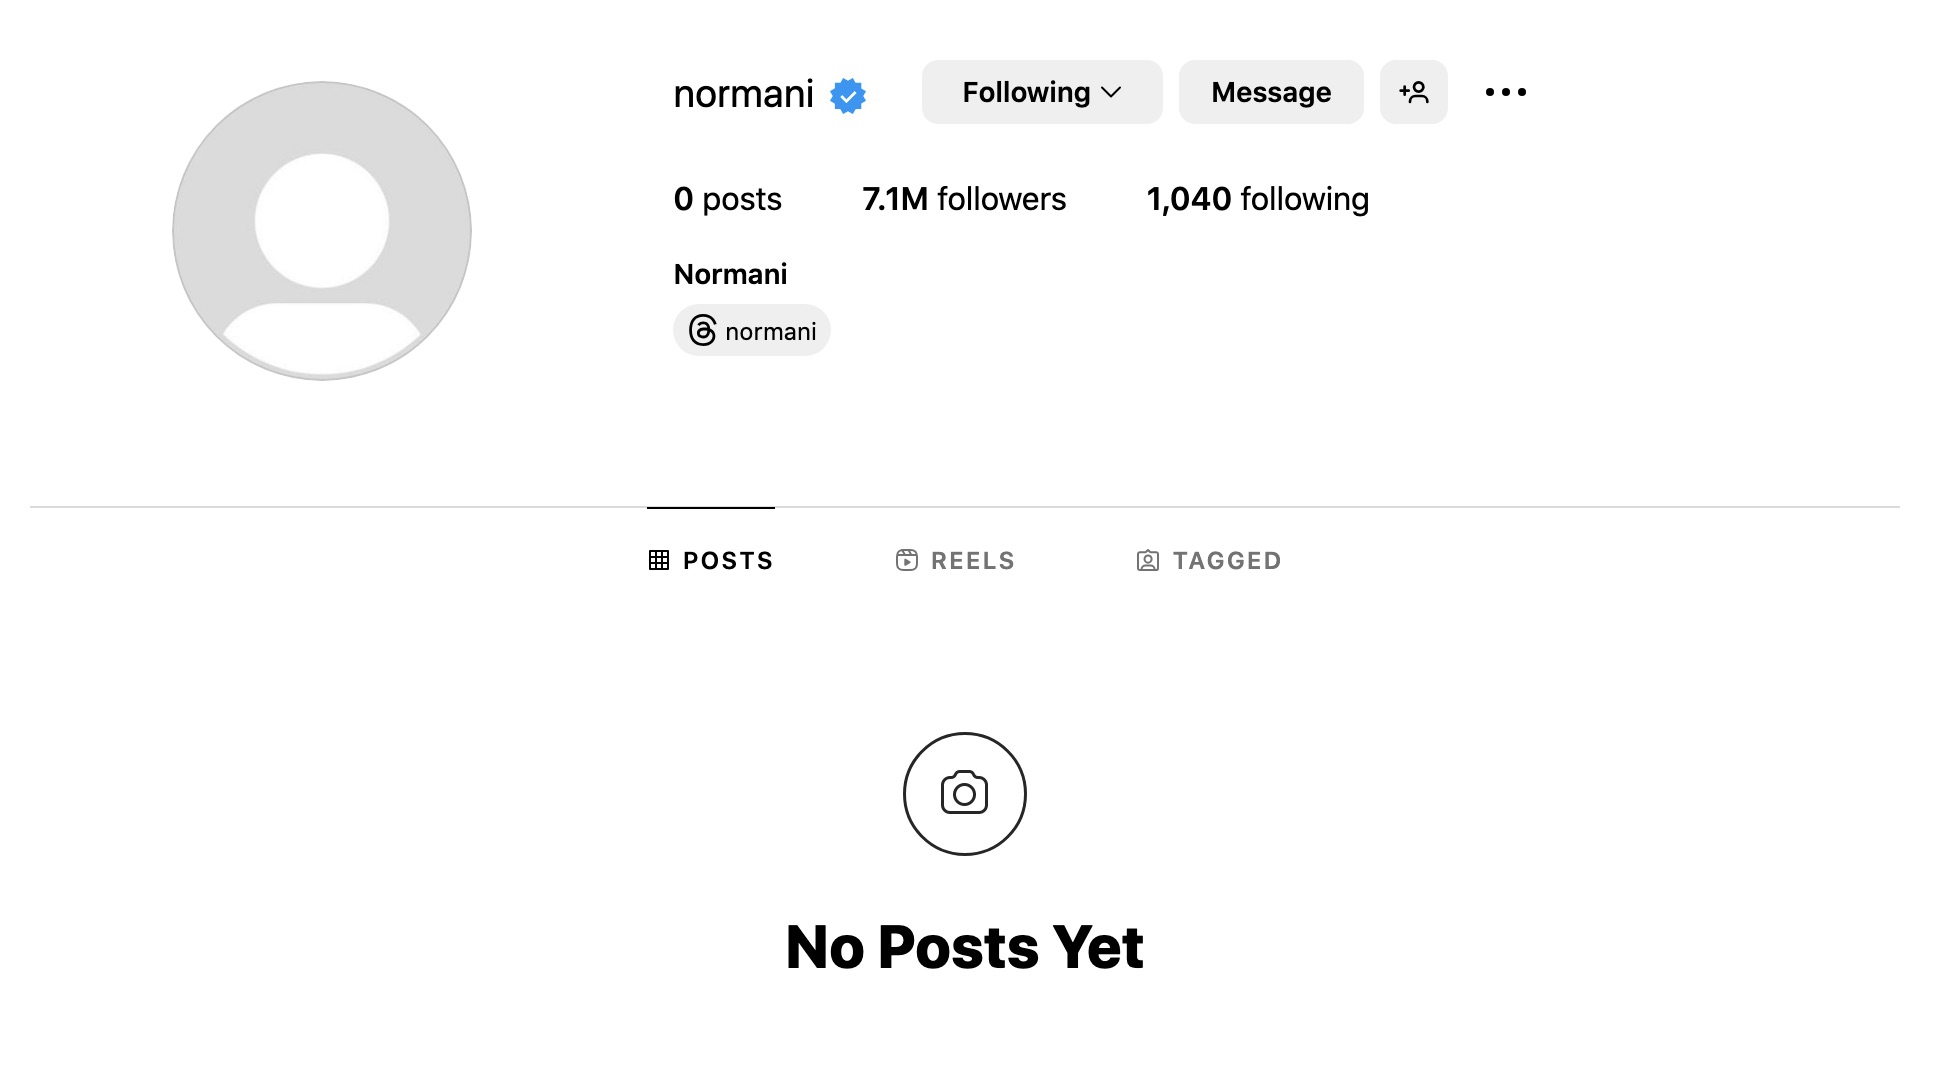This screenshot has height=1087, width=1948.
Task: Click the add similar accounts person icon
Action: [x=1413, y=92]
